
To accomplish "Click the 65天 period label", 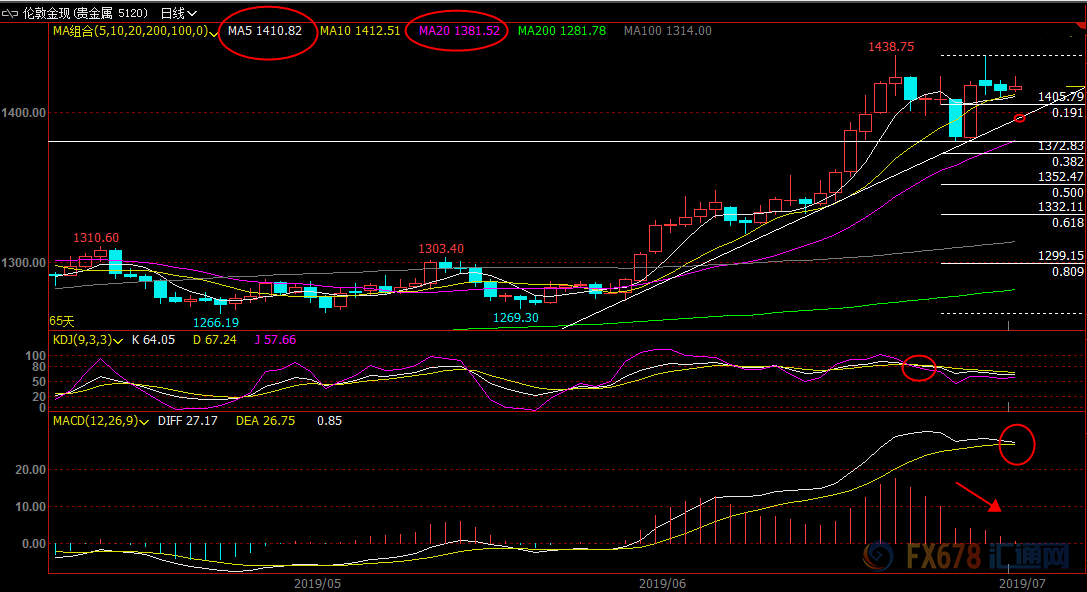I will [x=62, y=322].
